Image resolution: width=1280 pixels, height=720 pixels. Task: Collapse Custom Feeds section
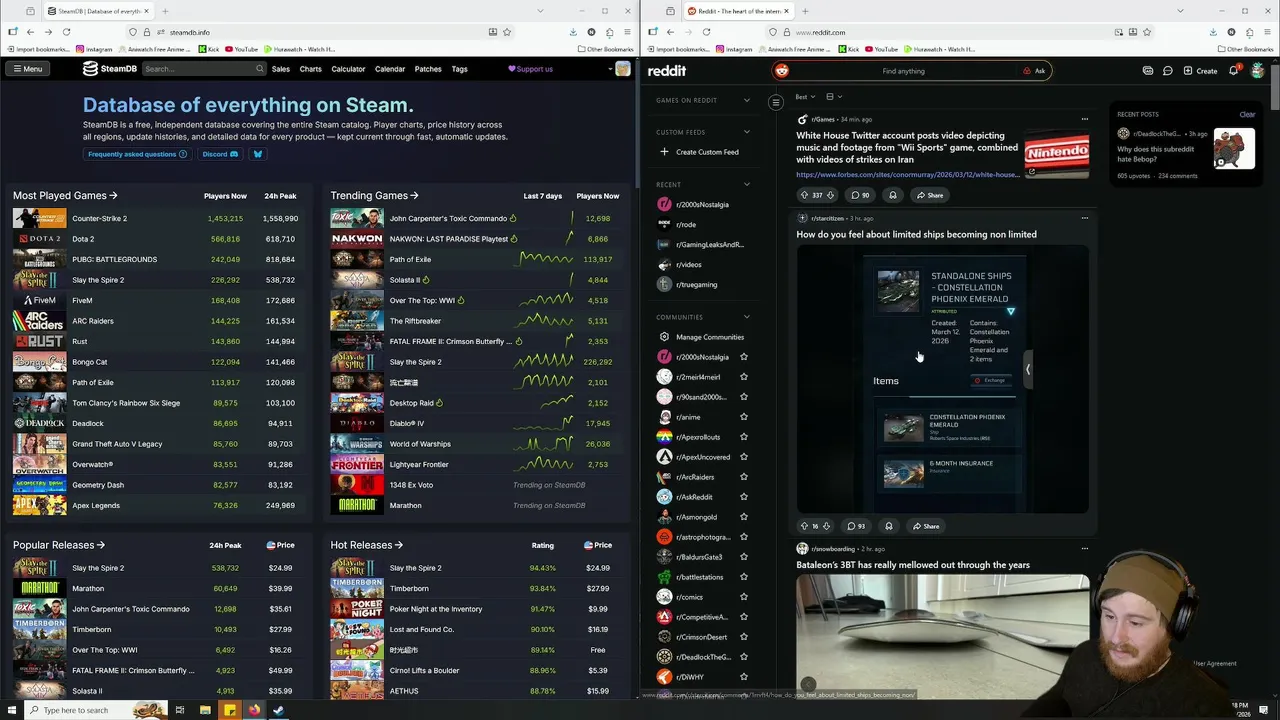coord(746,132)
